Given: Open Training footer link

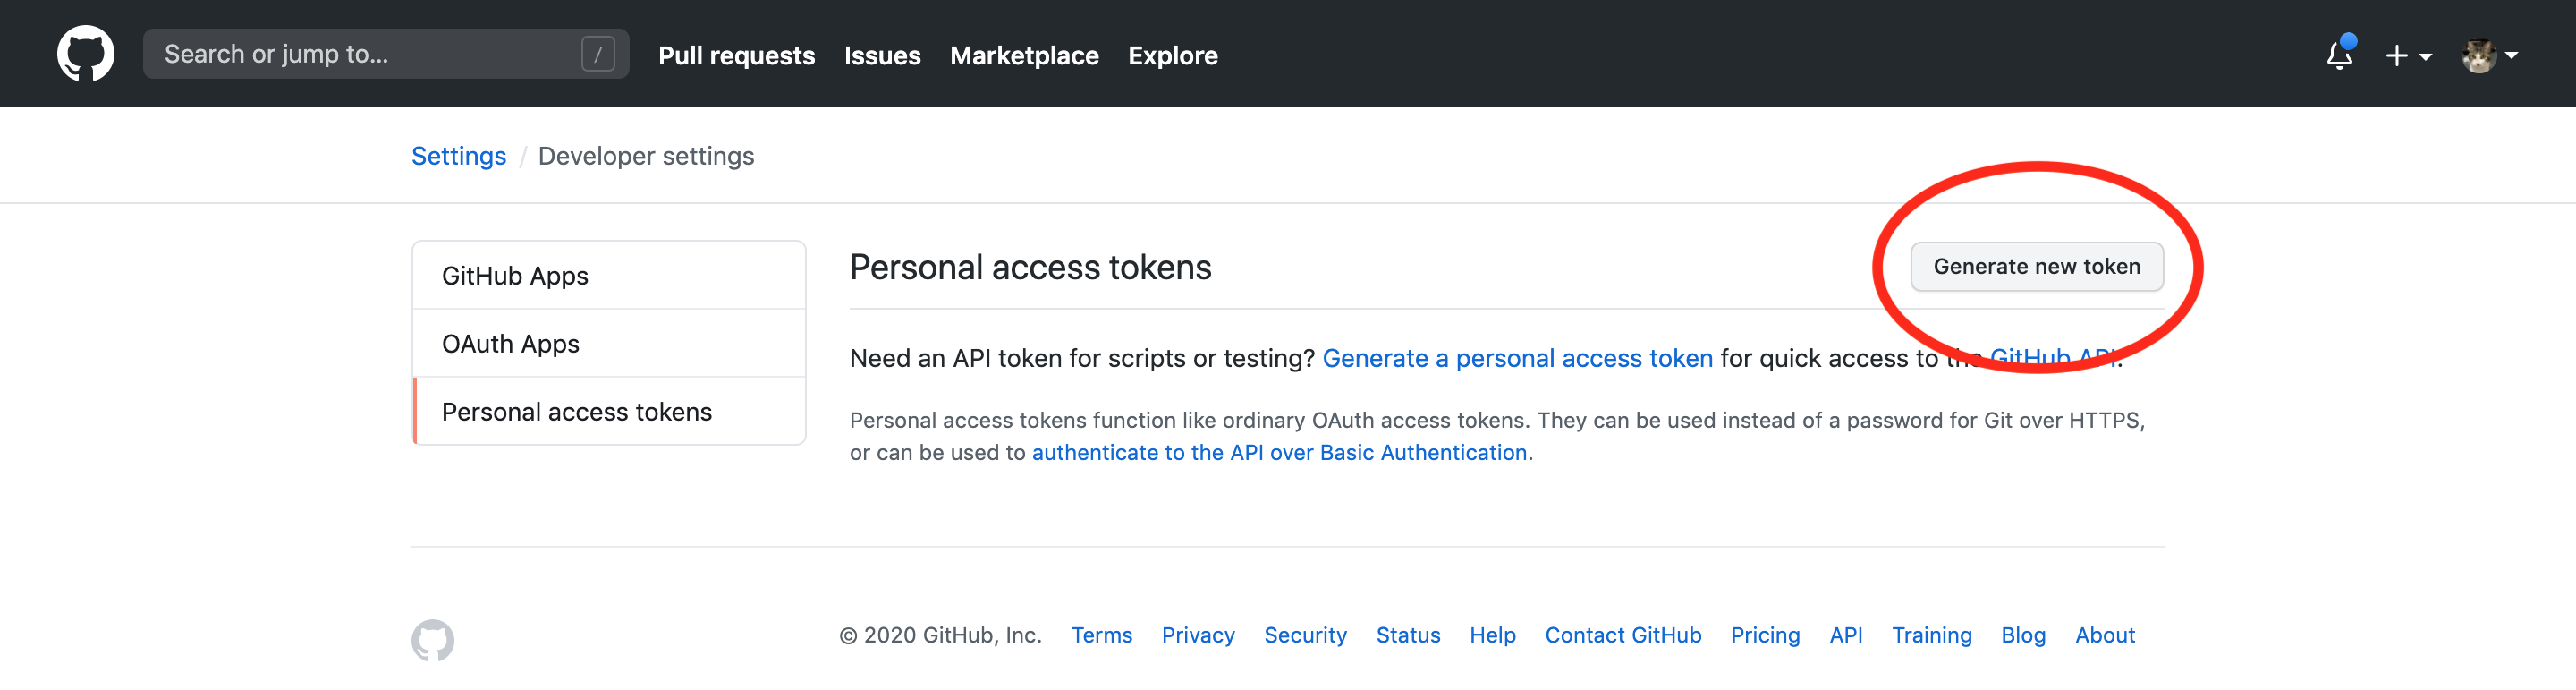Looking at the screenshot, I should point(1932,635).
